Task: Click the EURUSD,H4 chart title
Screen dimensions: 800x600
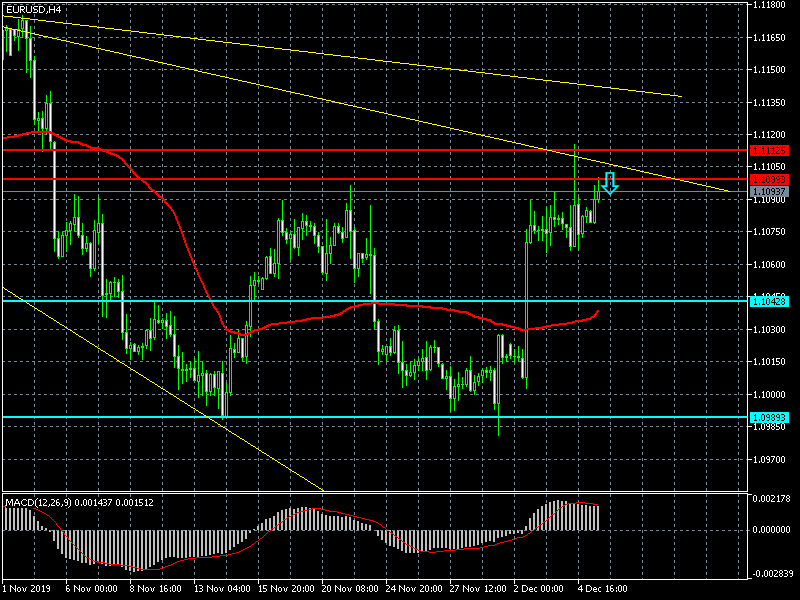Action: coord(33,9)
